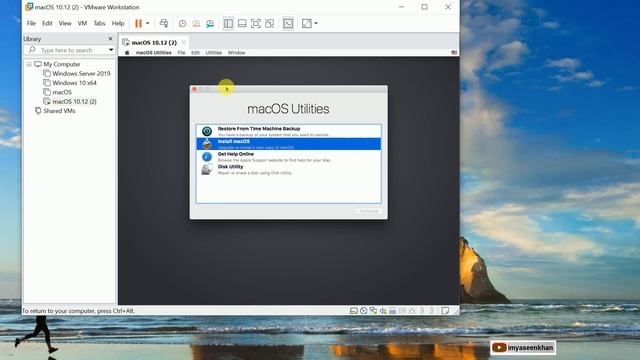Viewport: 640px width, 360px height.
Task: Select My Computer in the library
Action: (x=62, y=64)
